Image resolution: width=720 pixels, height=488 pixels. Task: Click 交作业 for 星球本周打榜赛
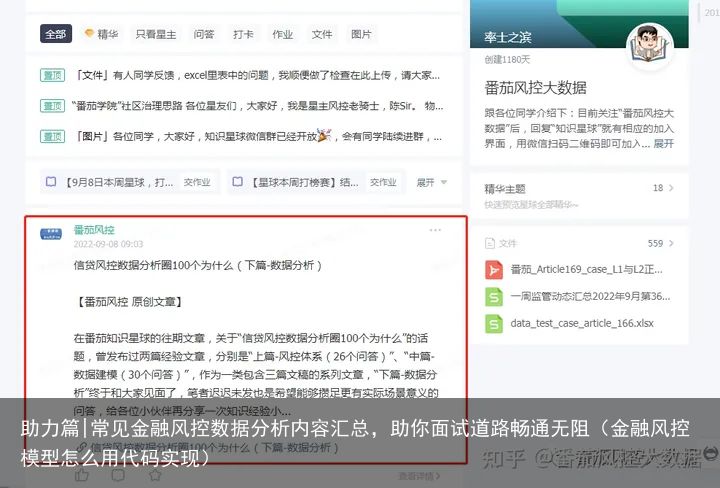click(383, 182)
